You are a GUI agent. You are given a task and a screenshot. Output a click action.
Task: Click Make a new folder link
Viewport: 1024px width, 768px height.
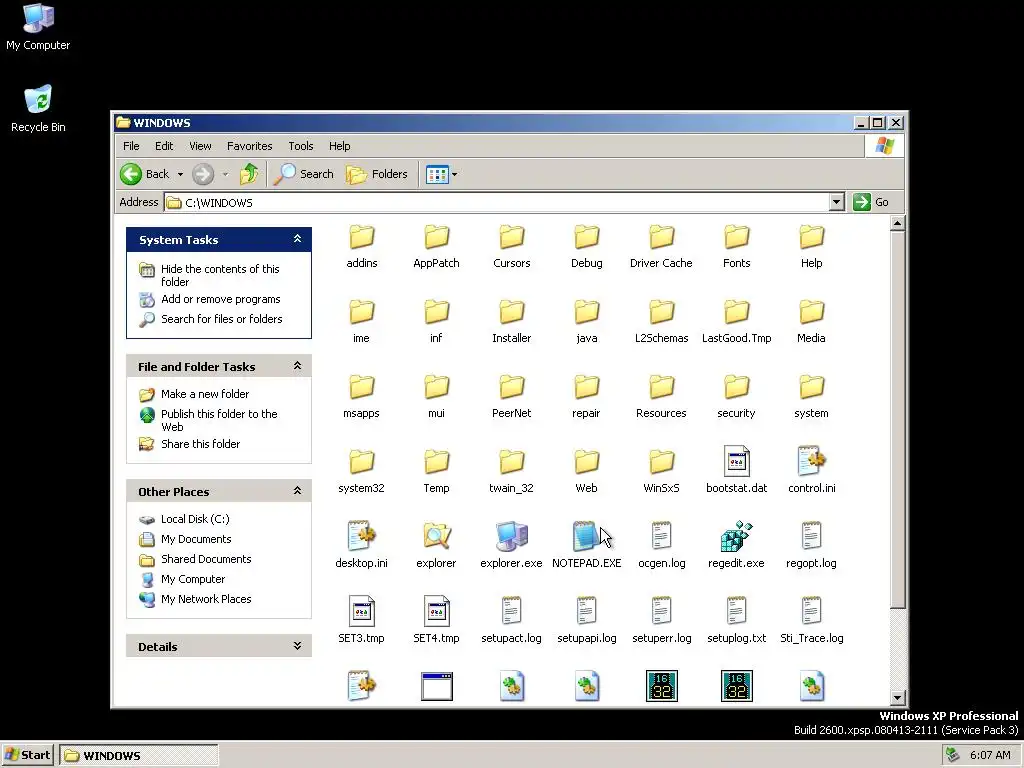click(204, 394)
